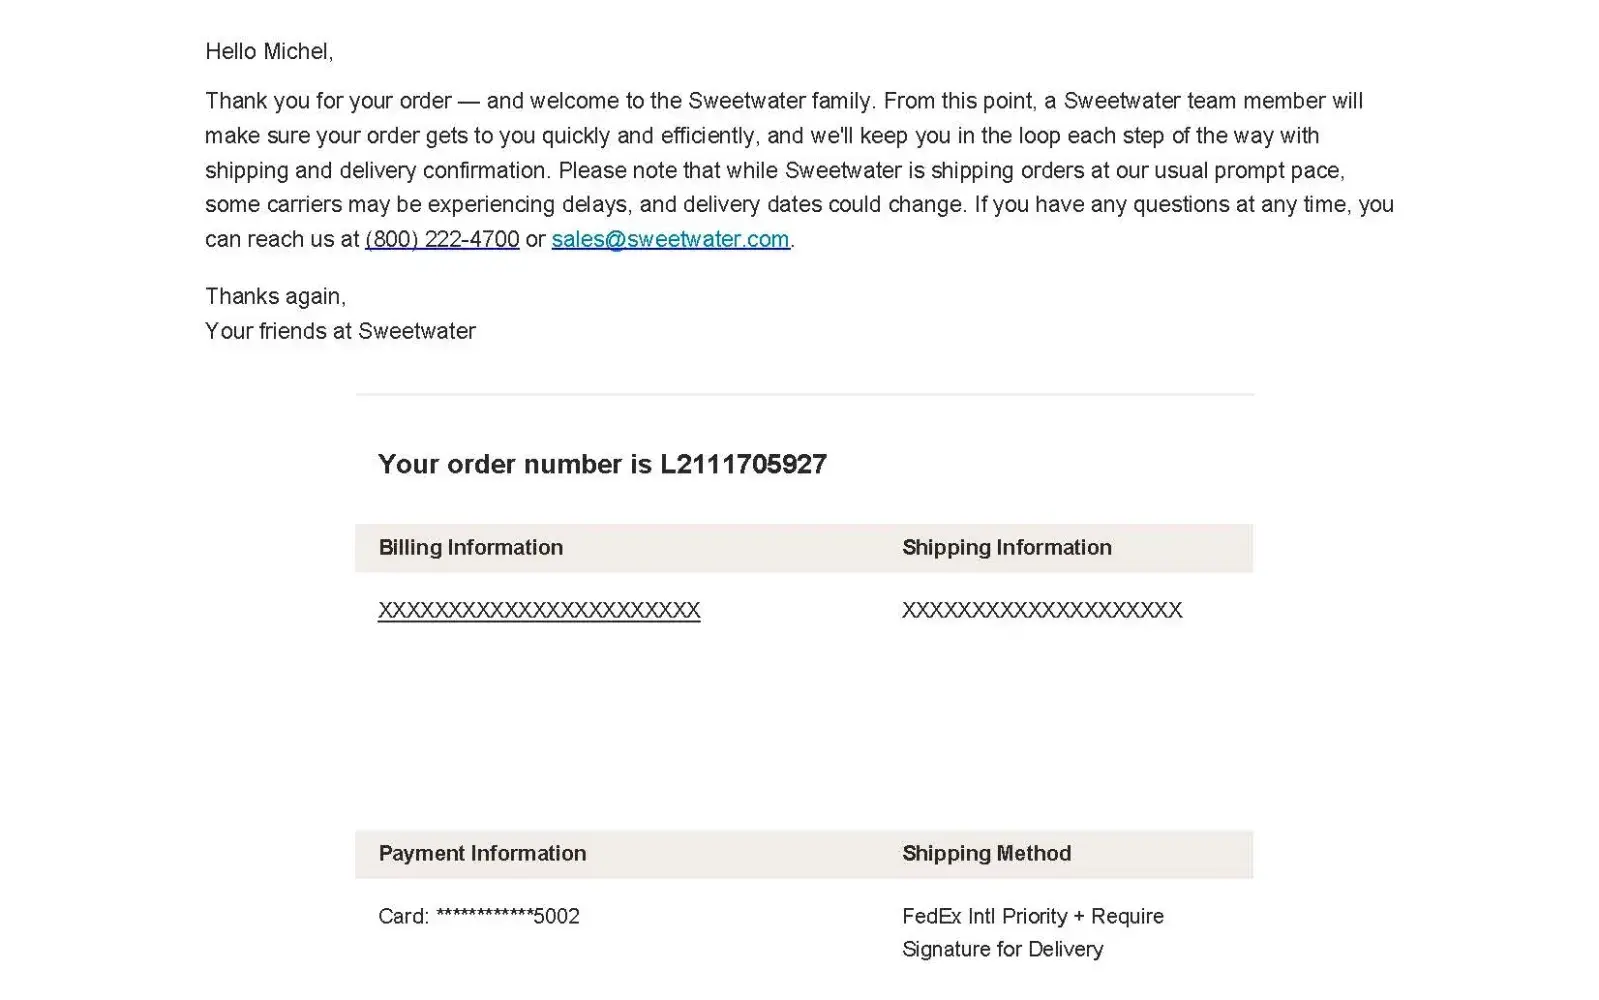Viewport: 1599px width, 1000px height.
Task: Click the shipping and delivery confirmation phrase
Action: pyautogui.click(x=377, y=170)
